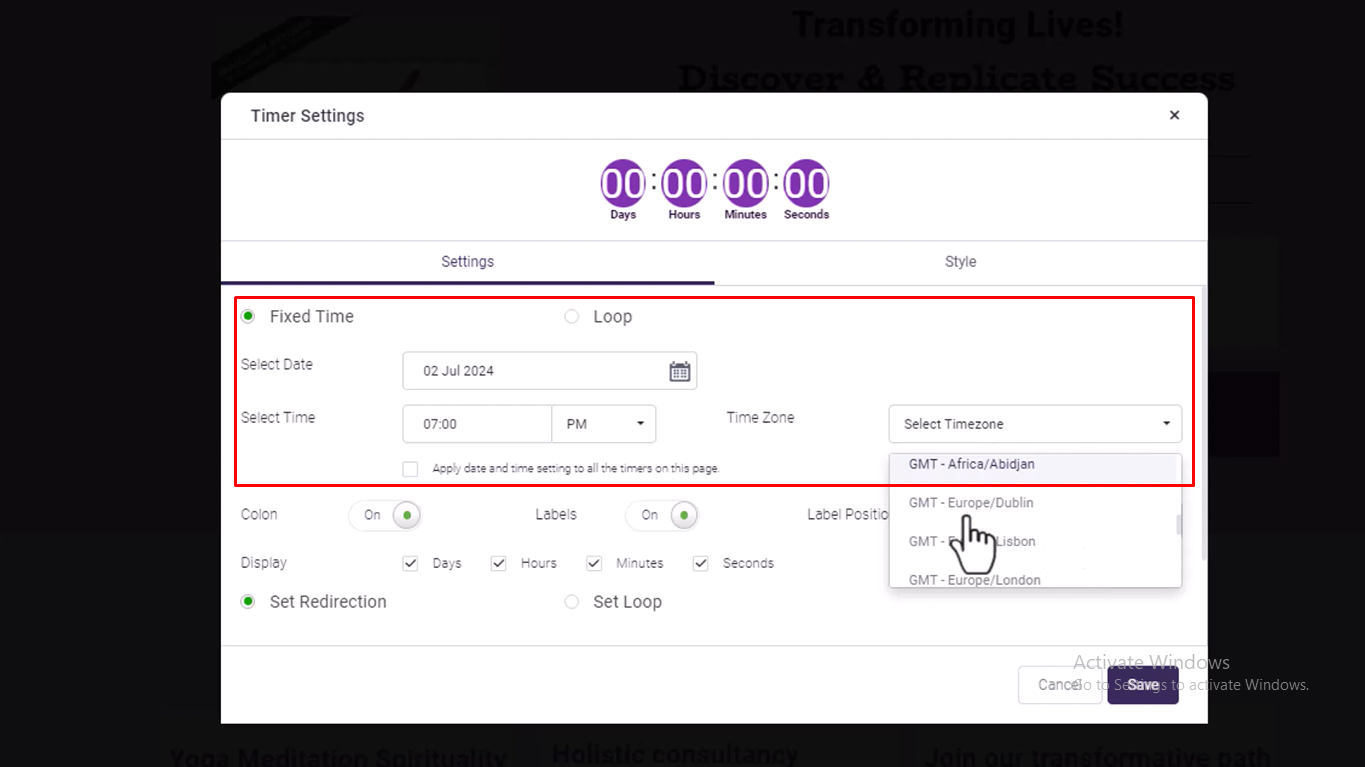Select the Fixed Time radio button
Screen dimensions: 1365x767
[x=248, y=316]
